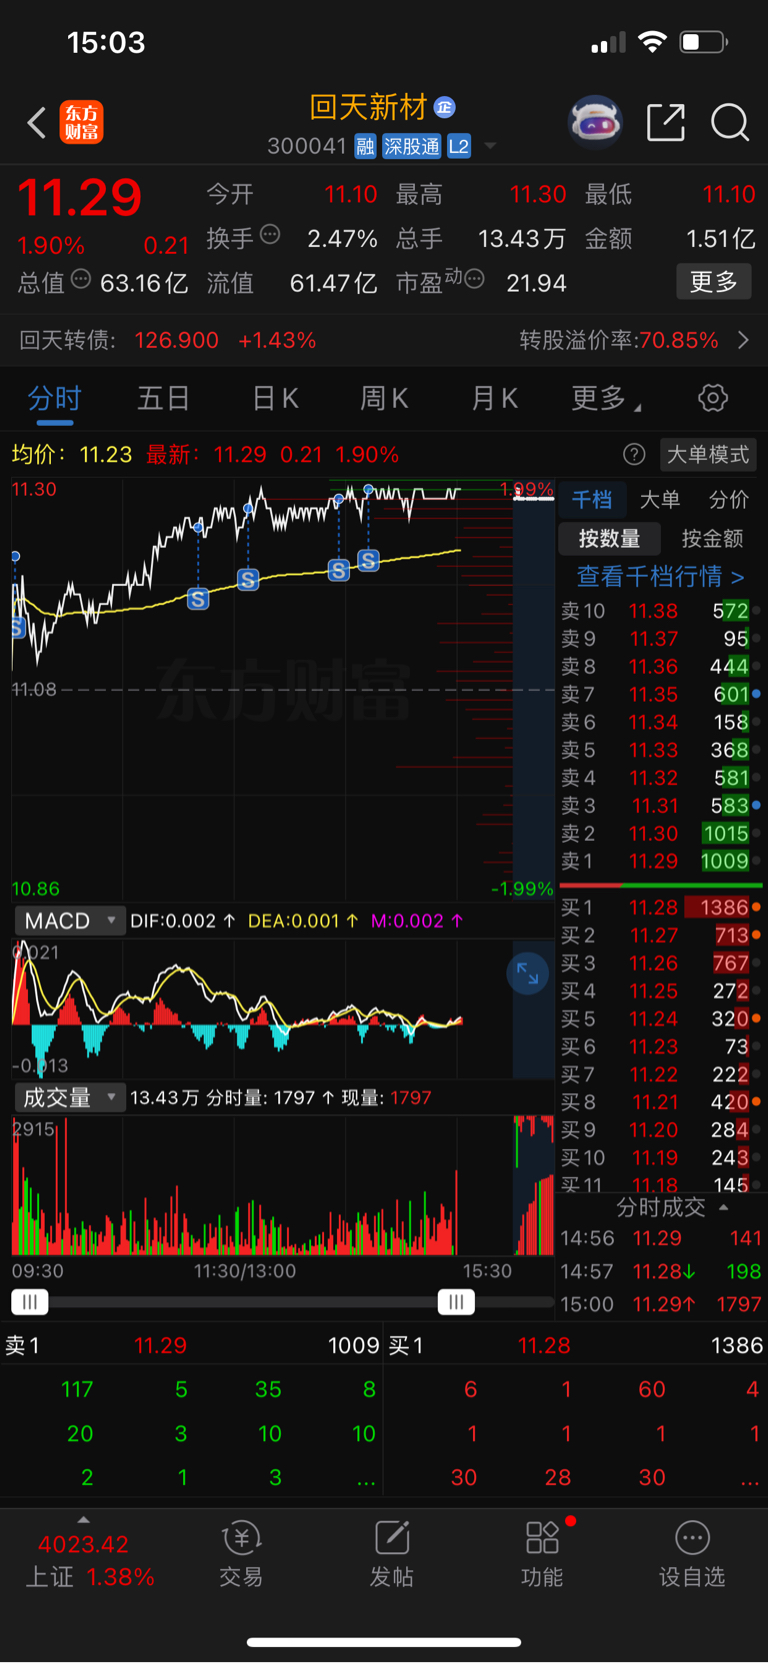Tap the 15:00 trade record row
The width and height of the screenshot is (768, 1663).
[x=661, y=1304]
